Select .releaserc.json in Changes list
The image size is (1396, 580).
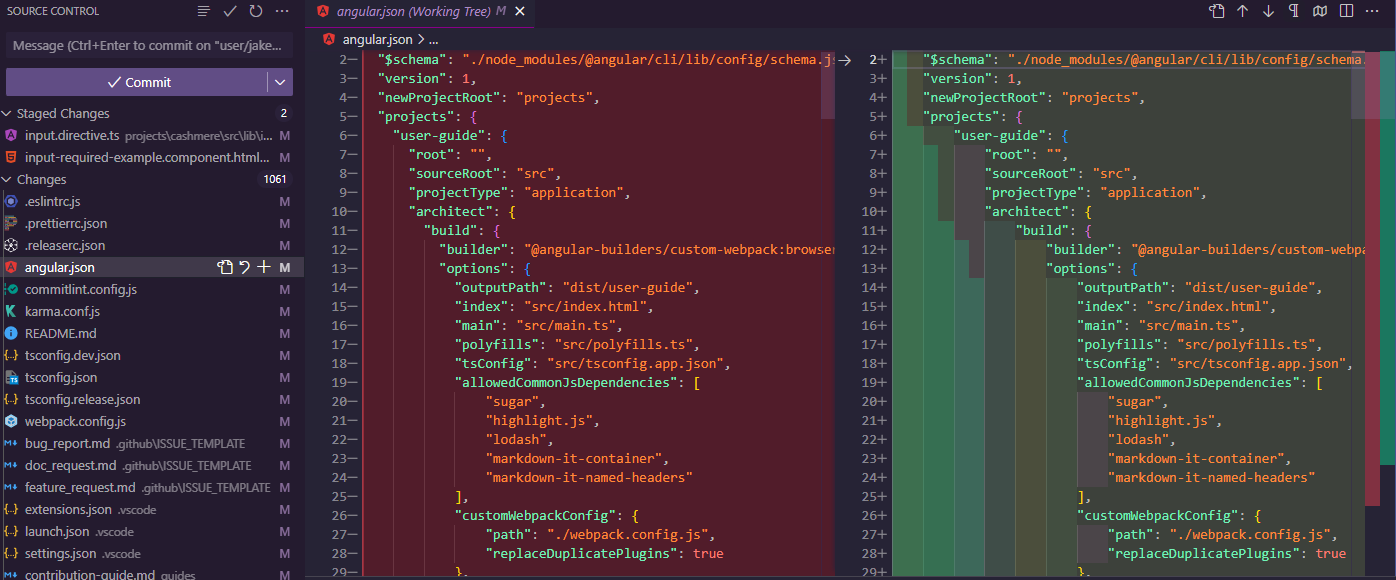pyautogui.click(x=152, y=245)
